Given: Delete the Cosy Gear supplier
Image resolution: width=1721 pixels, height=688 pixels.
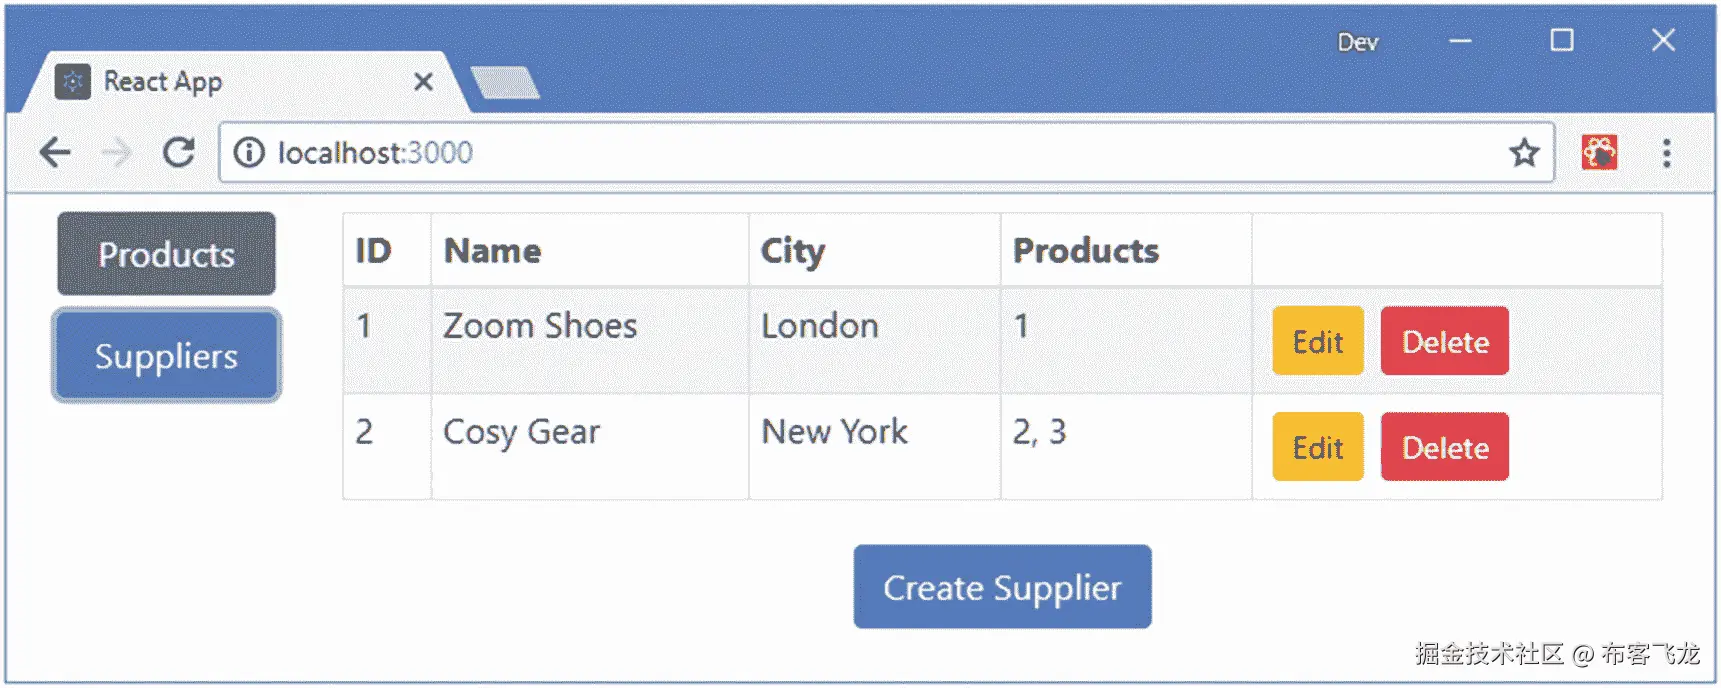Looking at the screenshot, I should [x=1444, y=447].
